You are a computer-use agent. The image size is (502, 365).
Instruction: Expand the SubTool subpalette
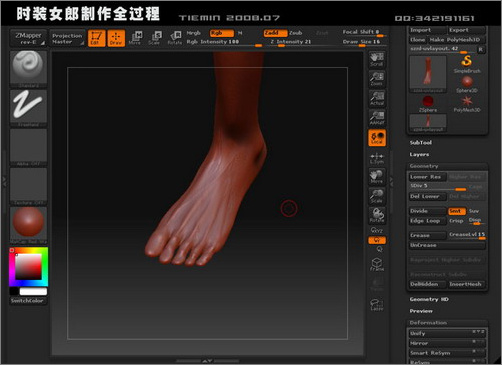point(421,143)
